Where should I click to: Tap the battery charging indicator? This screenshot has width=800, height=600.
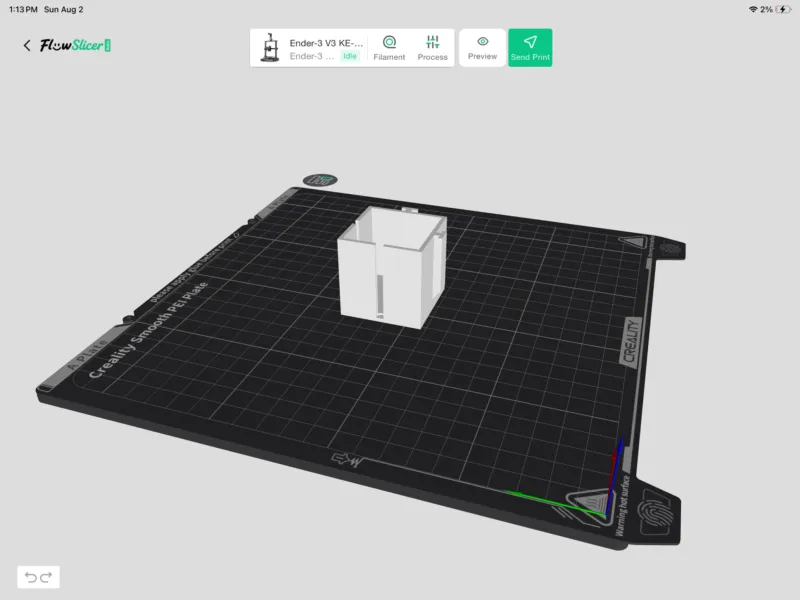click(x=783, y=9)
